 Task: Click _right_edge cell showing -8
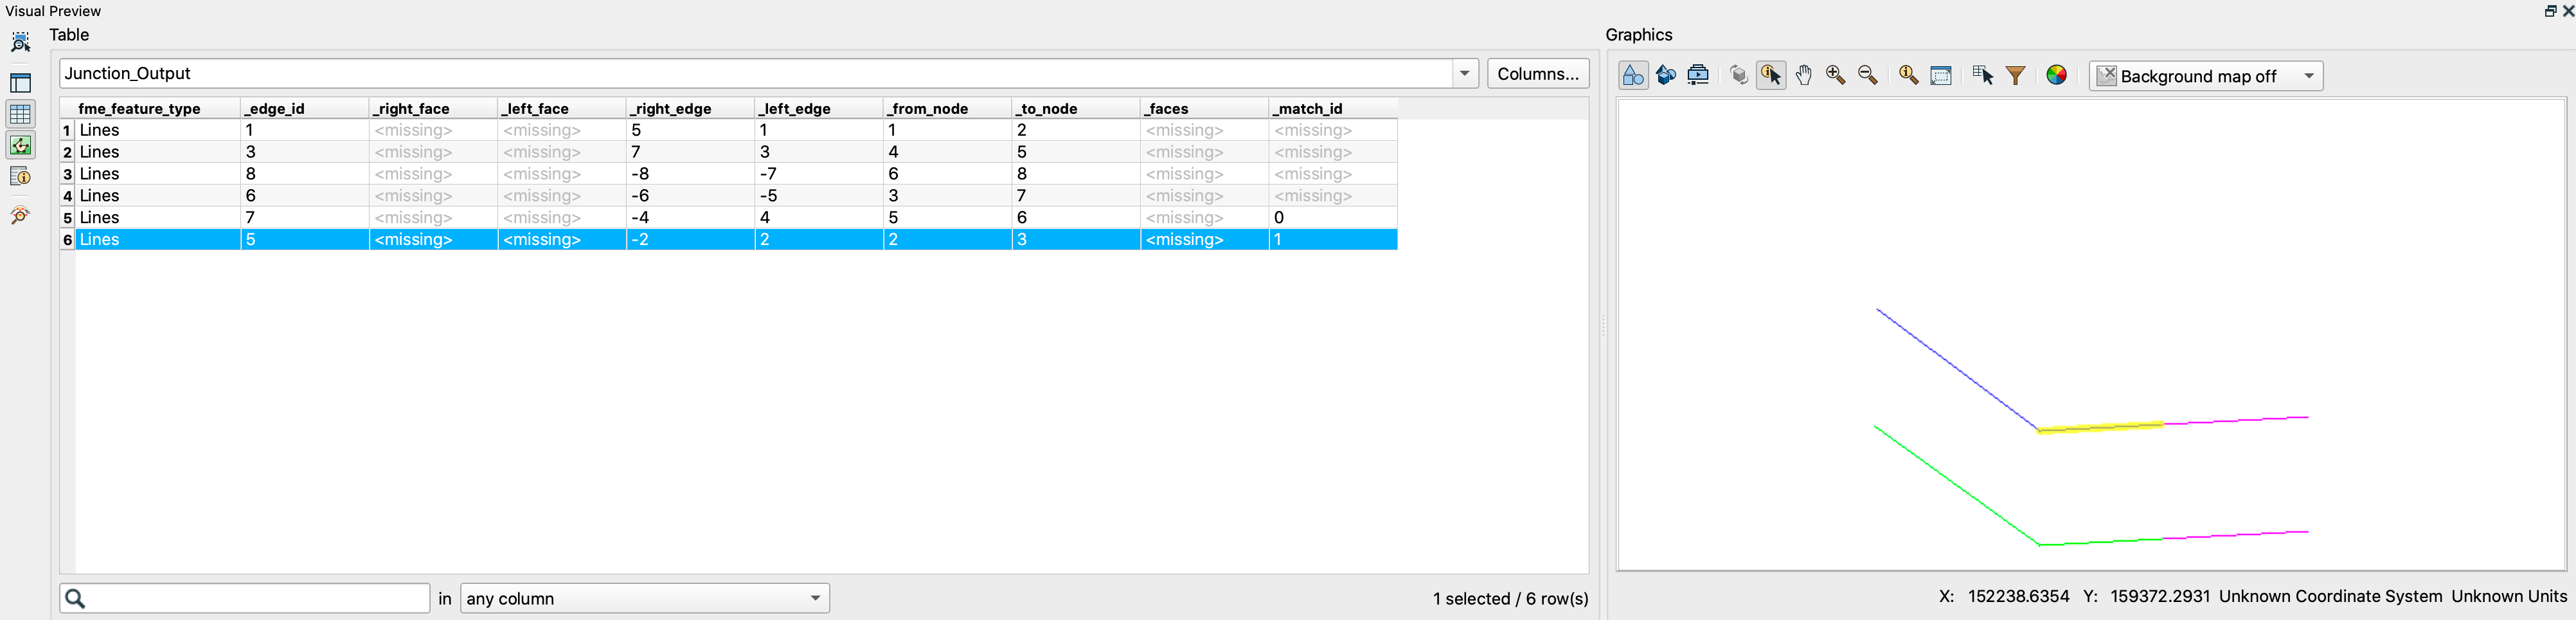pos(690,174)
